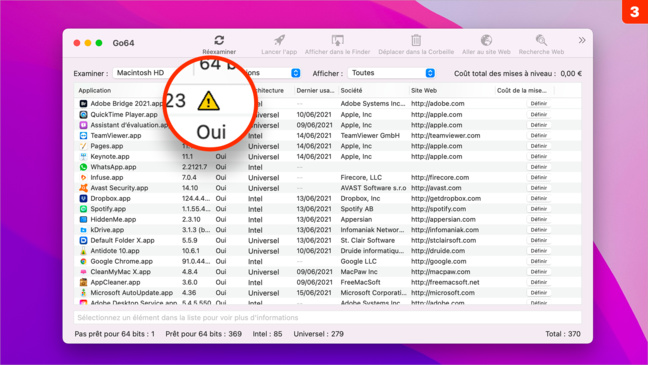Click the Réexaminer refresh icon

pyautogui.click(x=219, y=40)
